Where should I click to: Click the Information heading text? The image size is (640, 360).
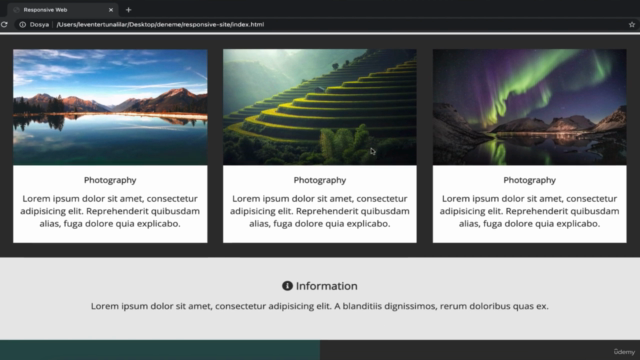[327, 286]
